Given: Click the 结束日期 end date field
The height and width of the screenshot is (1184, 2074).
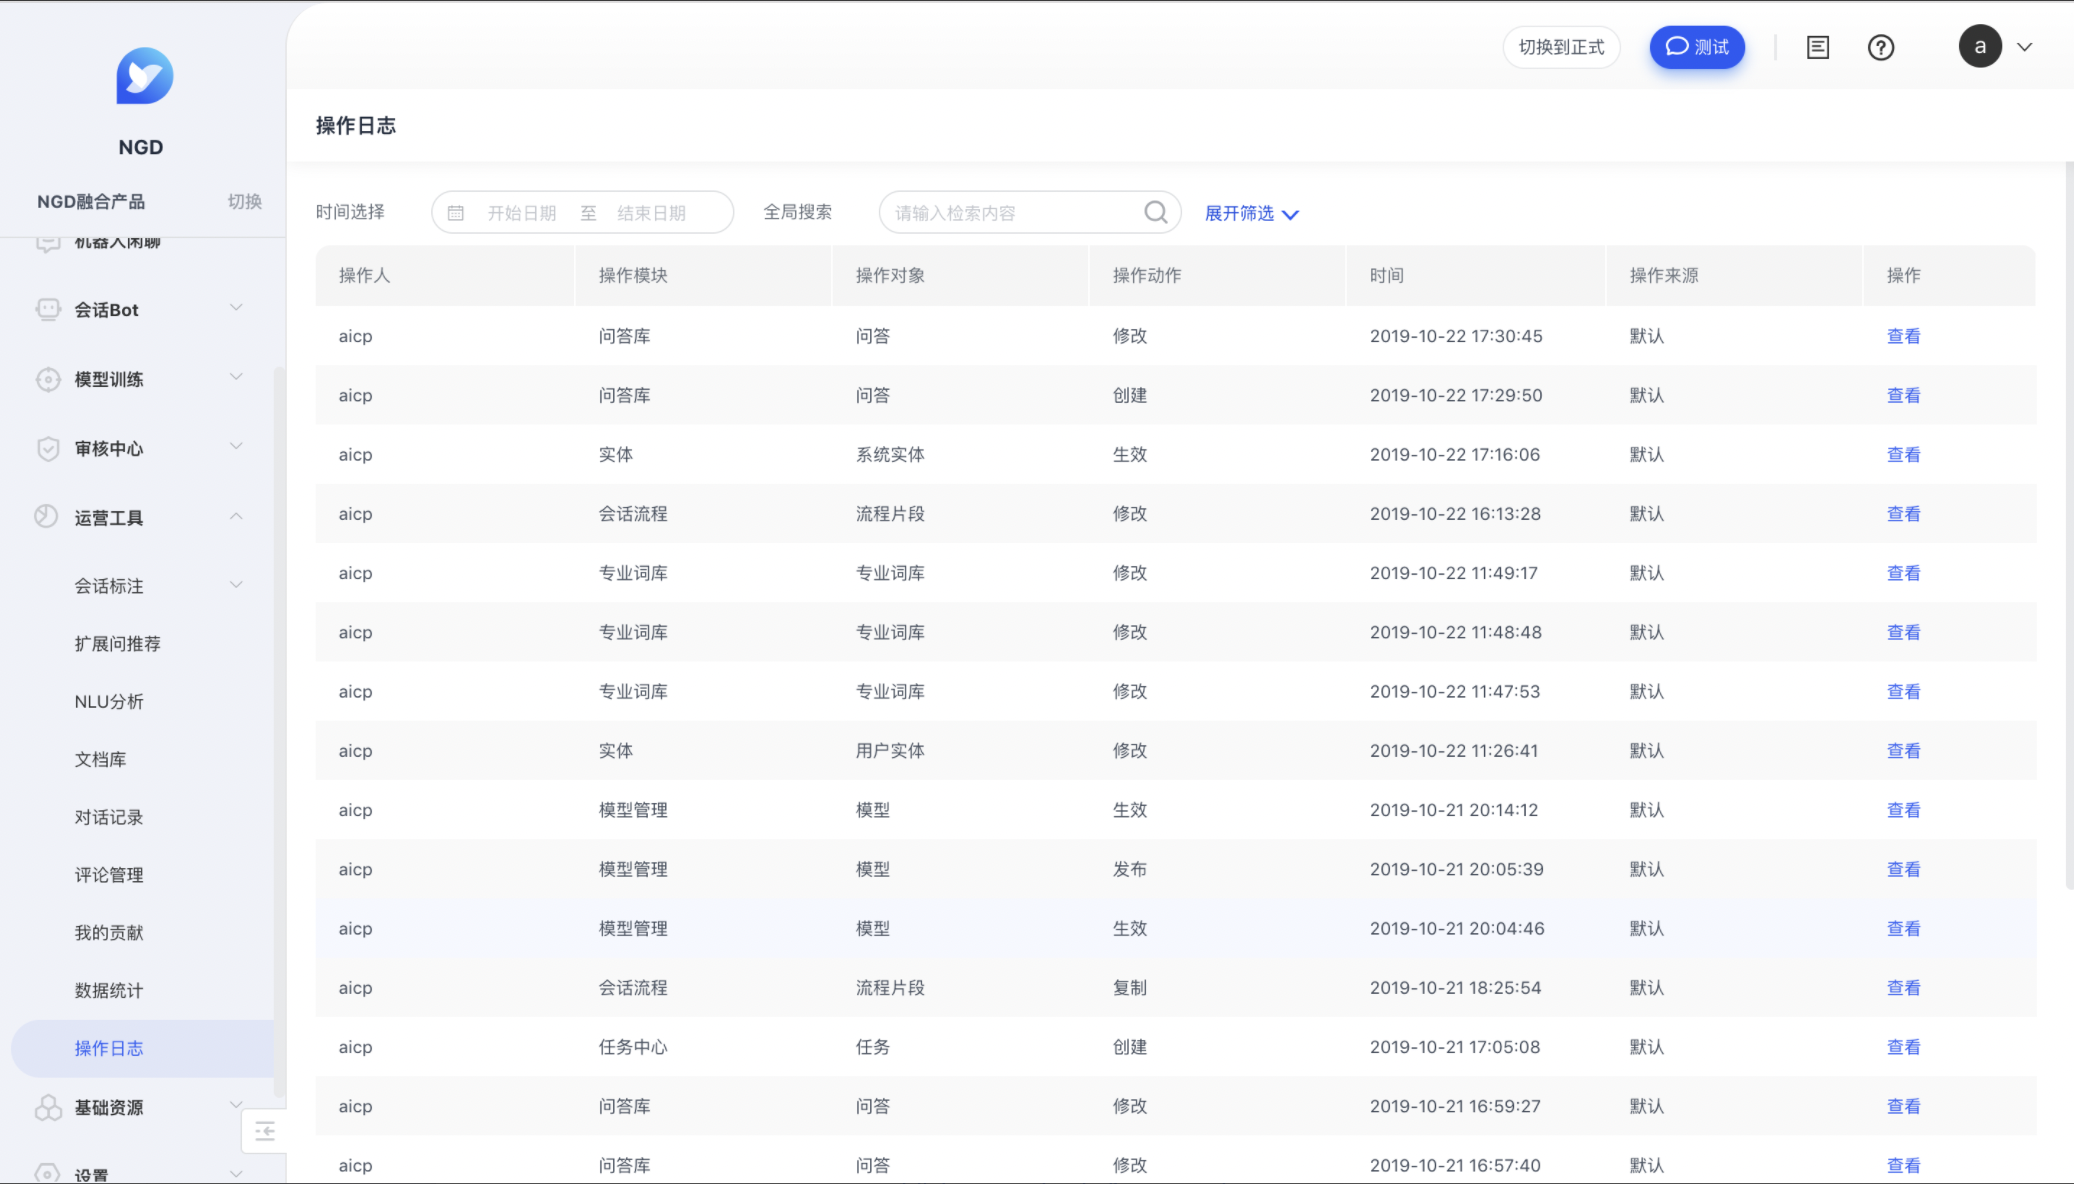Looking at the screenshot, I should (x=652, y=213).
